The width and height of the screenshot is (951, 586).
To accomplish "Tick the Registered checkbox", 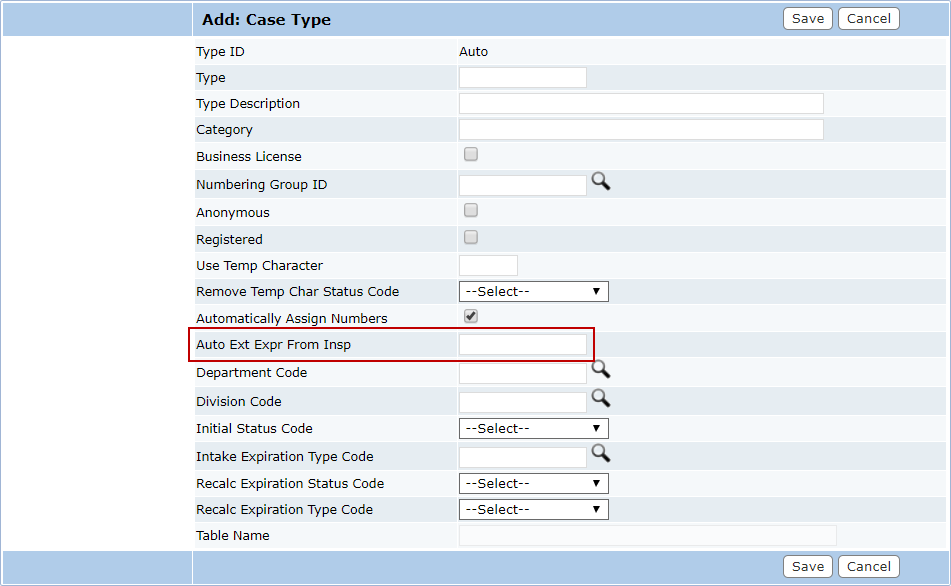I will tap(471, 238).
